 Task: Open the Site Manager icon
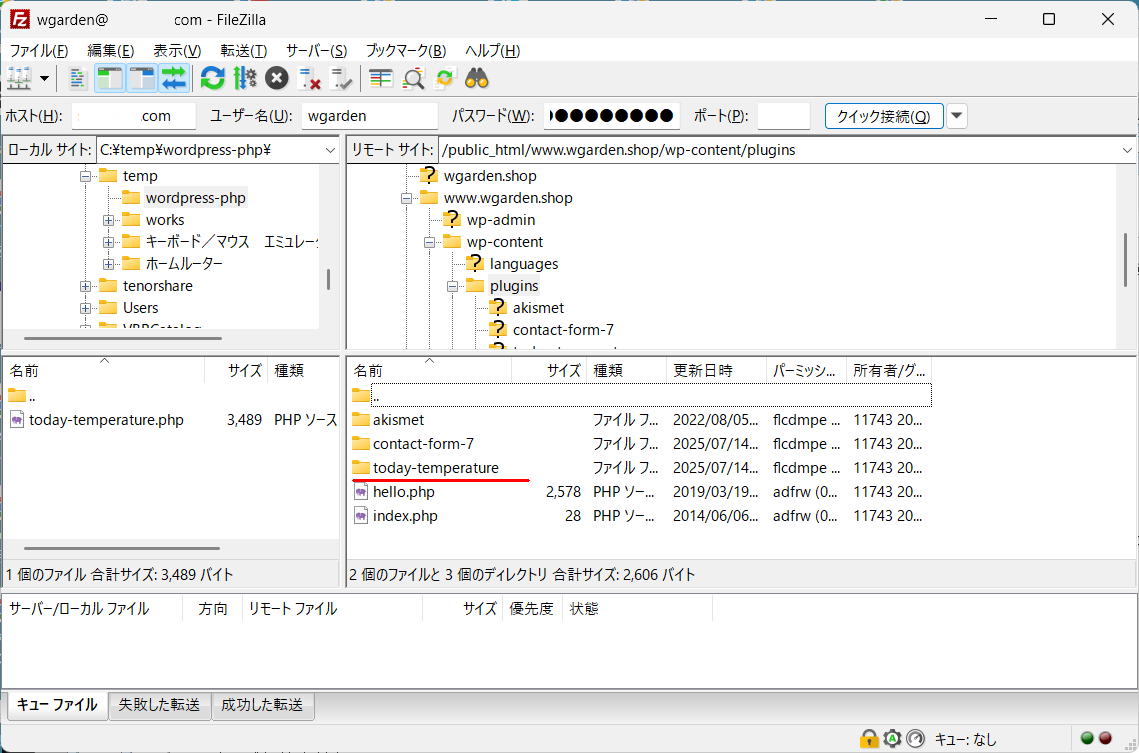click(20, 78)
